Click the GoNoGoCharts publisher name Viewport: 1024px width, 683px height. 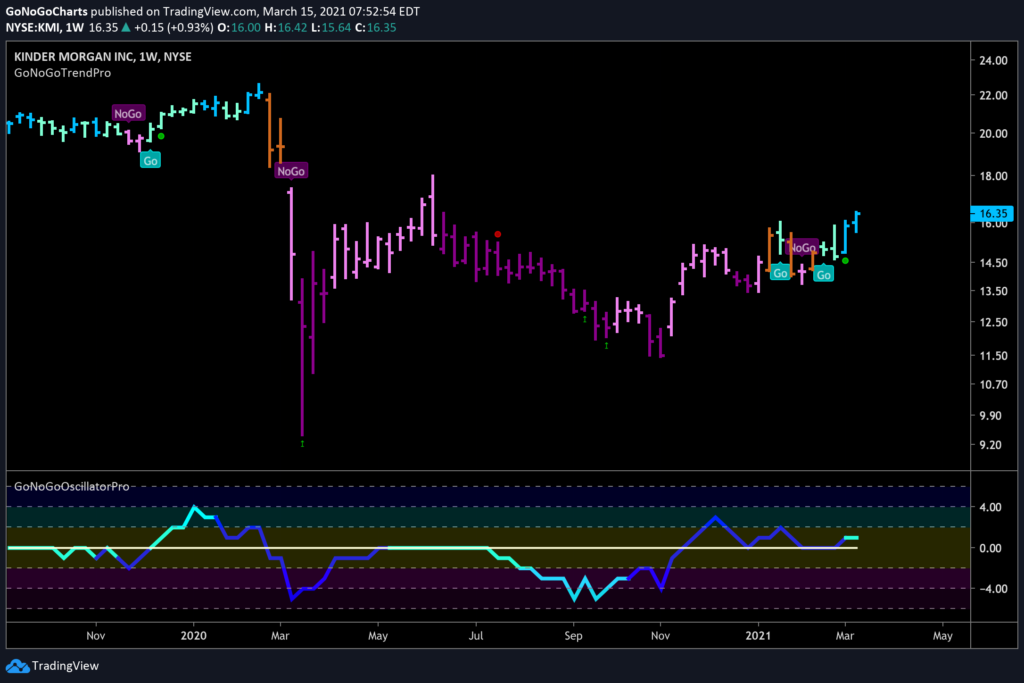pyautogui.click(x=46, y=12)
